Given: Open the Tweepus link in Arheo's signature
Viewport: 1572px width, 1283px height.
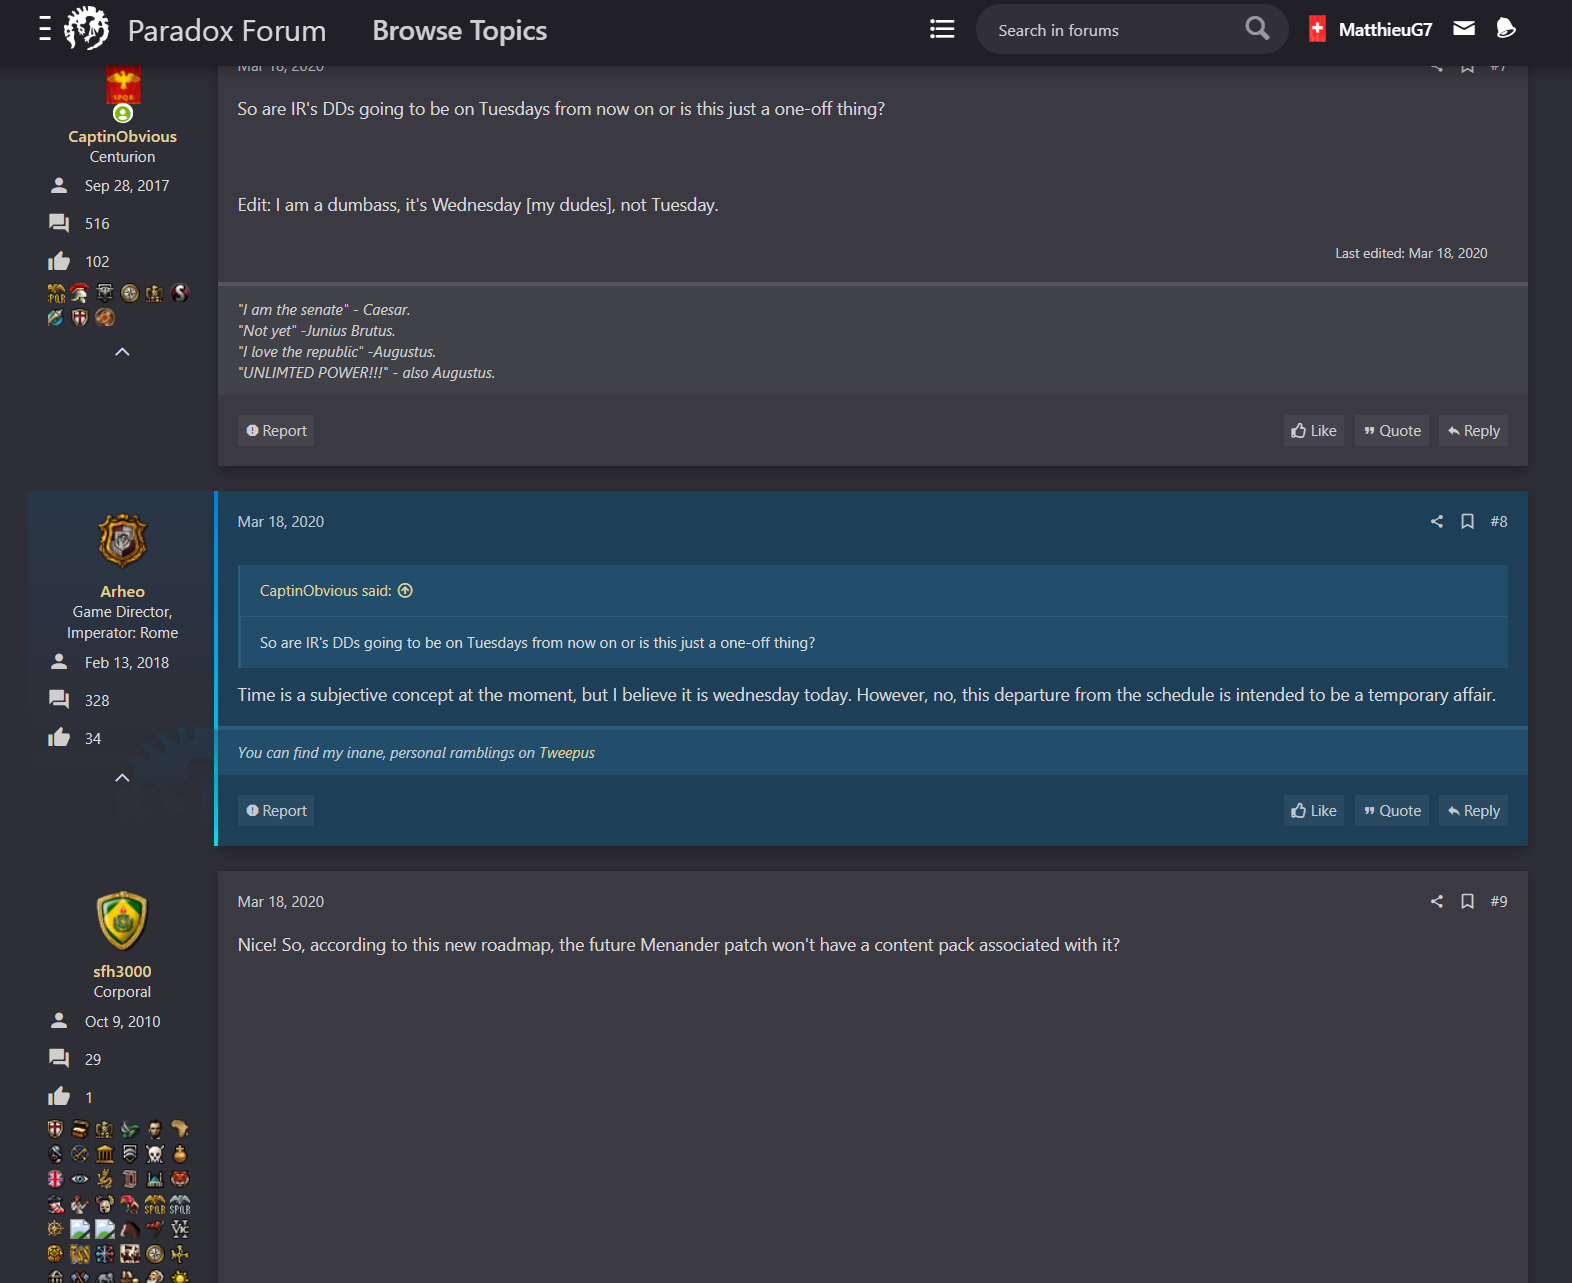Looking at the screenshot, I should coord(567,752).
